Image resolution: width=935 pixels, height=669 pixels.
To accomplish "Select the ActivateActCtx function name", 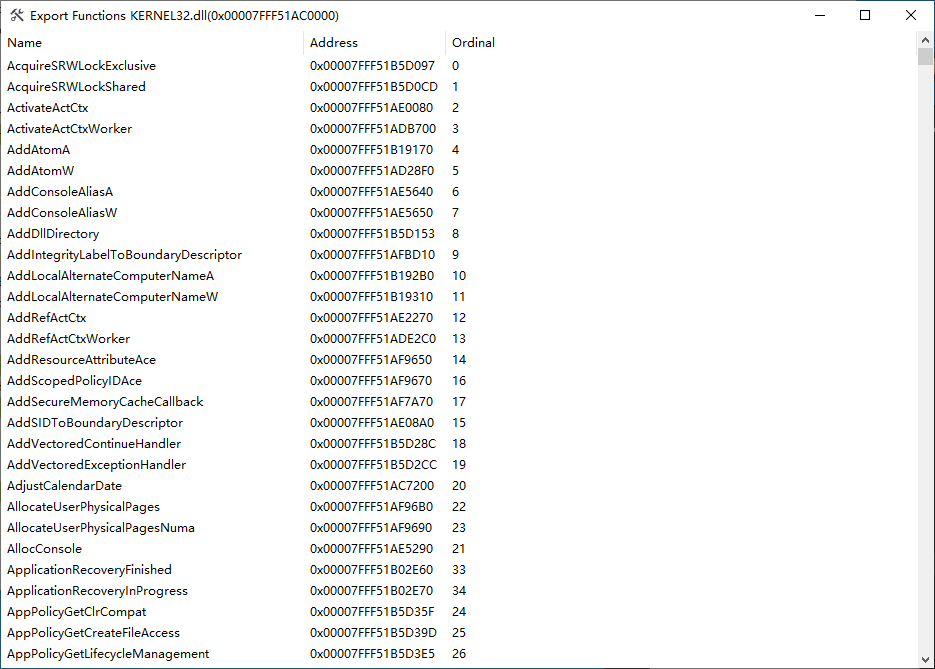I will pos(48,108).
